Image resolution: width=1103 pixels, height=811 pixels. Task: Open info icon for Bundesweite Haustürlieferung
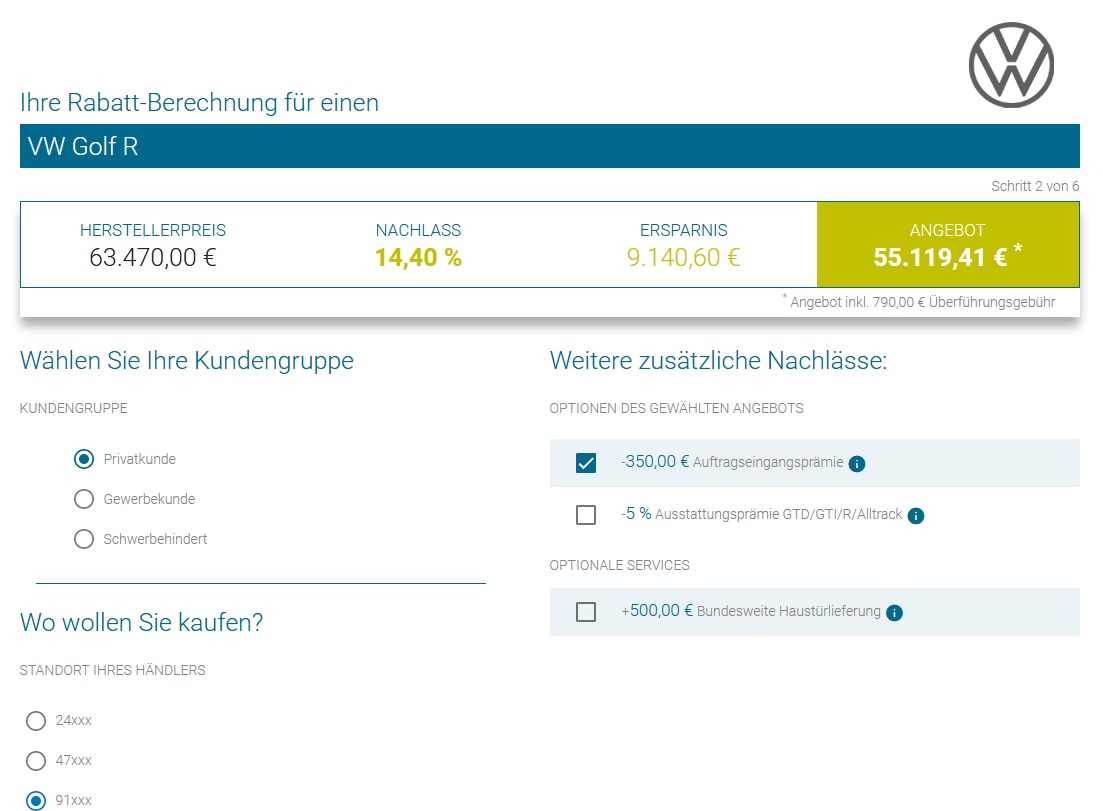(x=894, y=613)
